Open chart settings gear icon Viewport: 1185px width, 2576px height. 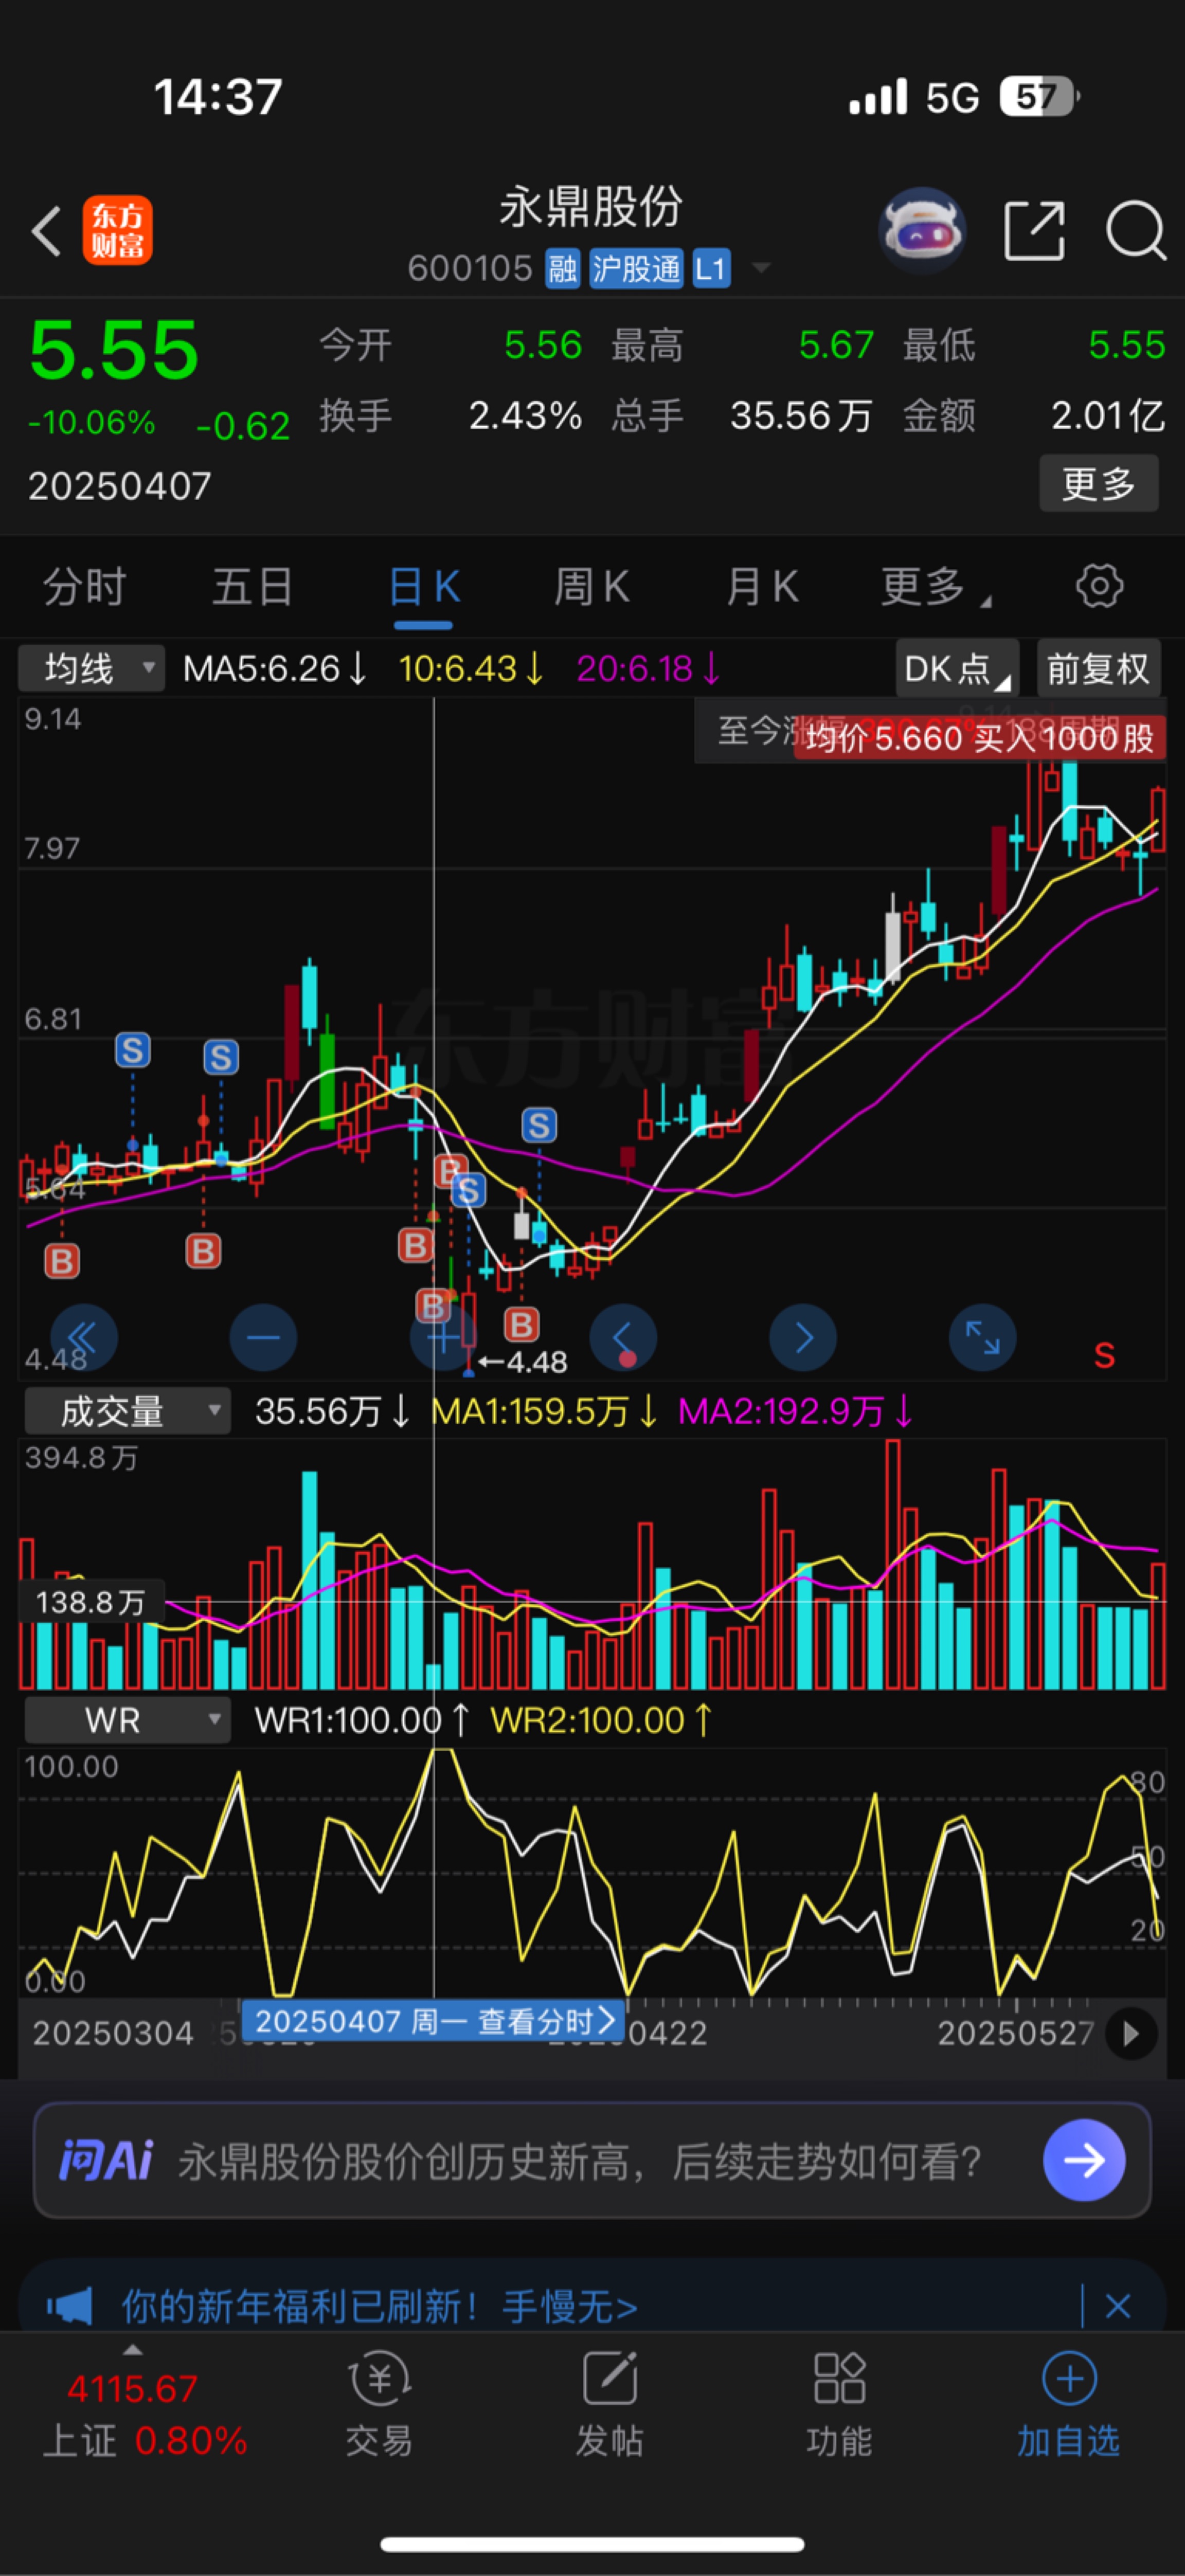1099,587
